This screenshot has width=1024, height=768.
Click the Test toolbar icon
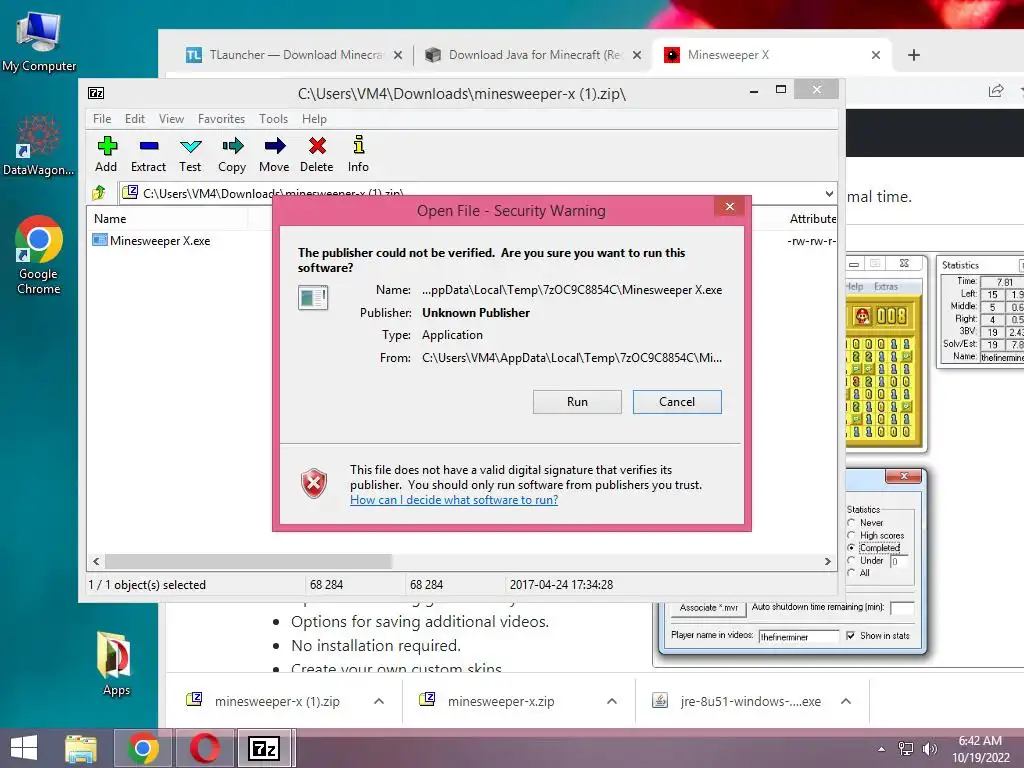(x=190, y=154)
